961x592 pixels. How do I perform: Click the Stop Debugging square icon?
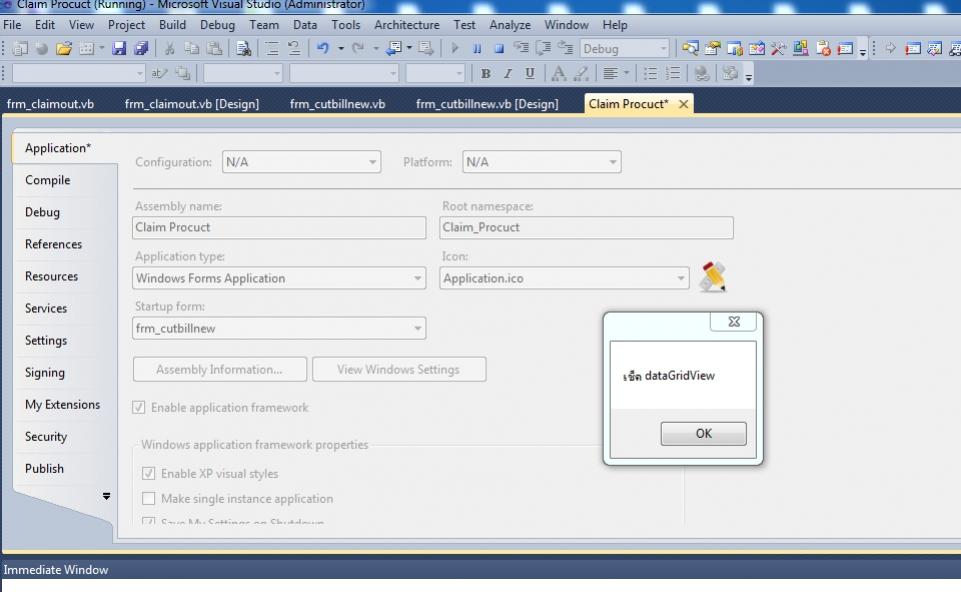[499, 48]
